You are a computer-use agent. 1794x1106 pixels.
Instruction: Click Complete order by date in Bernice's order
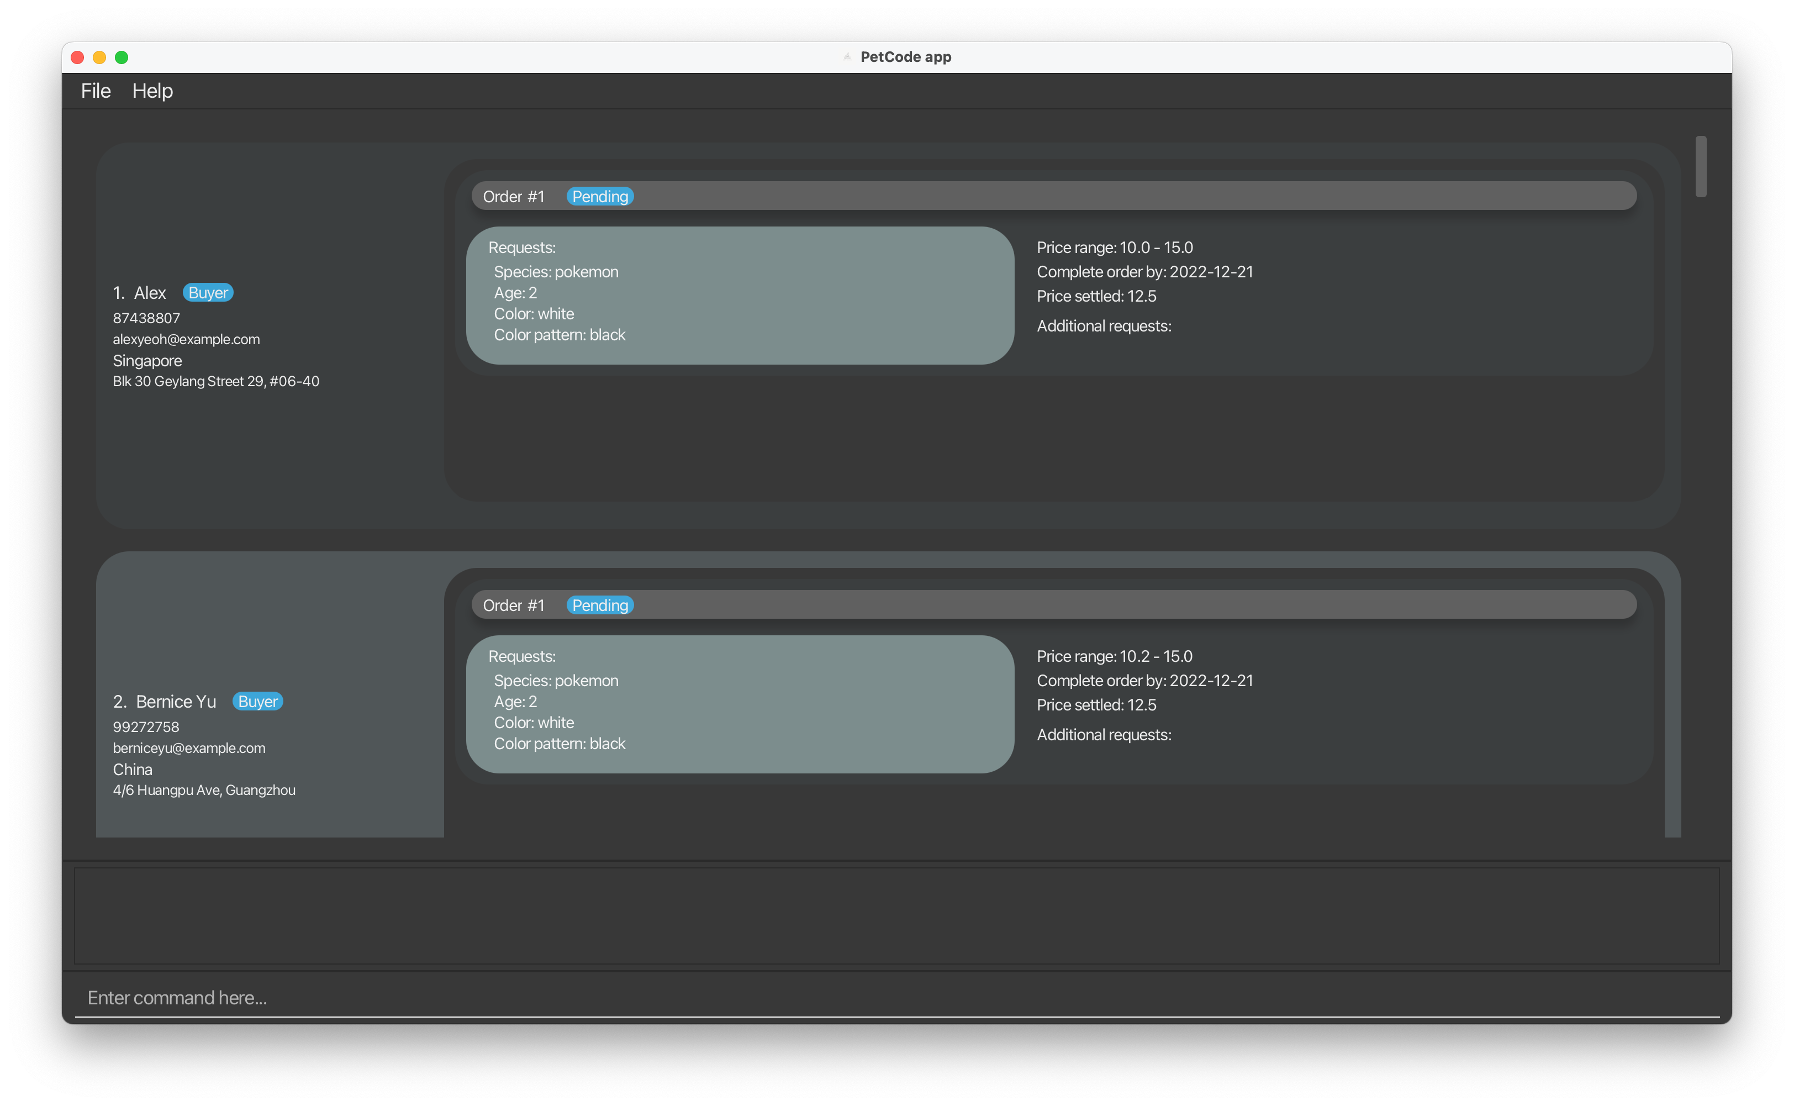click(1145, 681)
